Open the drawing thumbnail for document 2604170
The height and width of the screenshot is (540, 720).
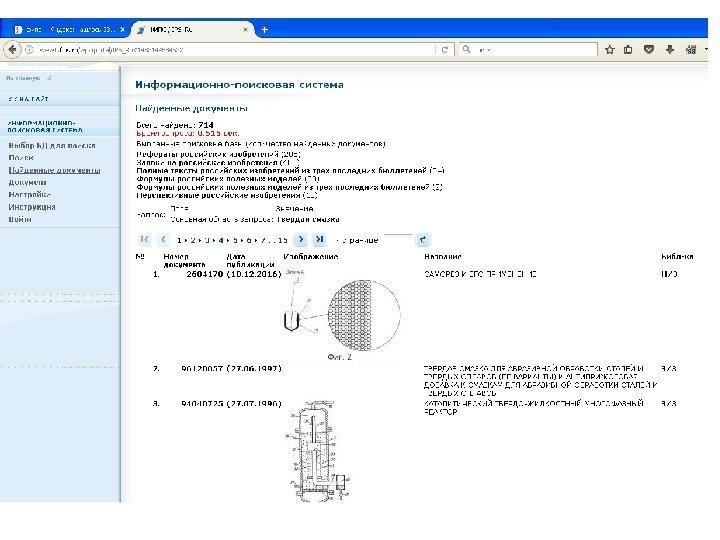pos(342,316)
